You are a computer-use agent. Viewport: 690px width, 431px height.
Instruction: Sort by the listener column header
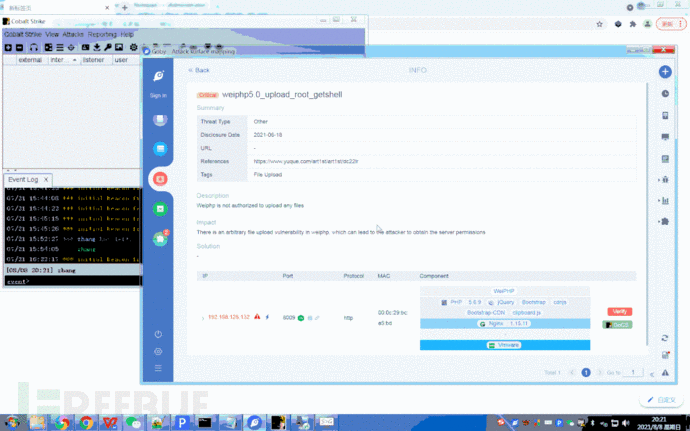pos(94,60)
